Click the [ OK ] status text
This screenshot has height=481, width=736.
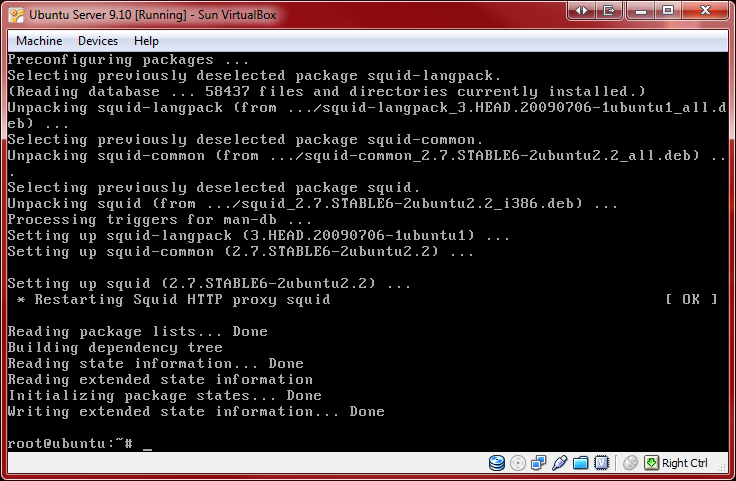click(x=691, y=299)
